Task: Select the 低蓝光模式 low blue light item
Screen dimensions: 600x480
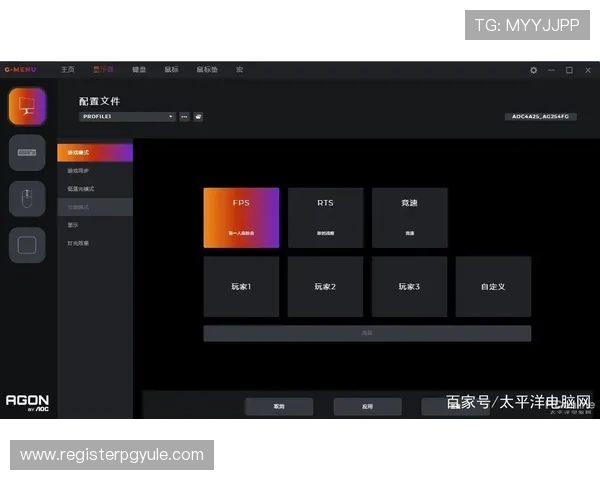Action: click(x=95, y=189)
